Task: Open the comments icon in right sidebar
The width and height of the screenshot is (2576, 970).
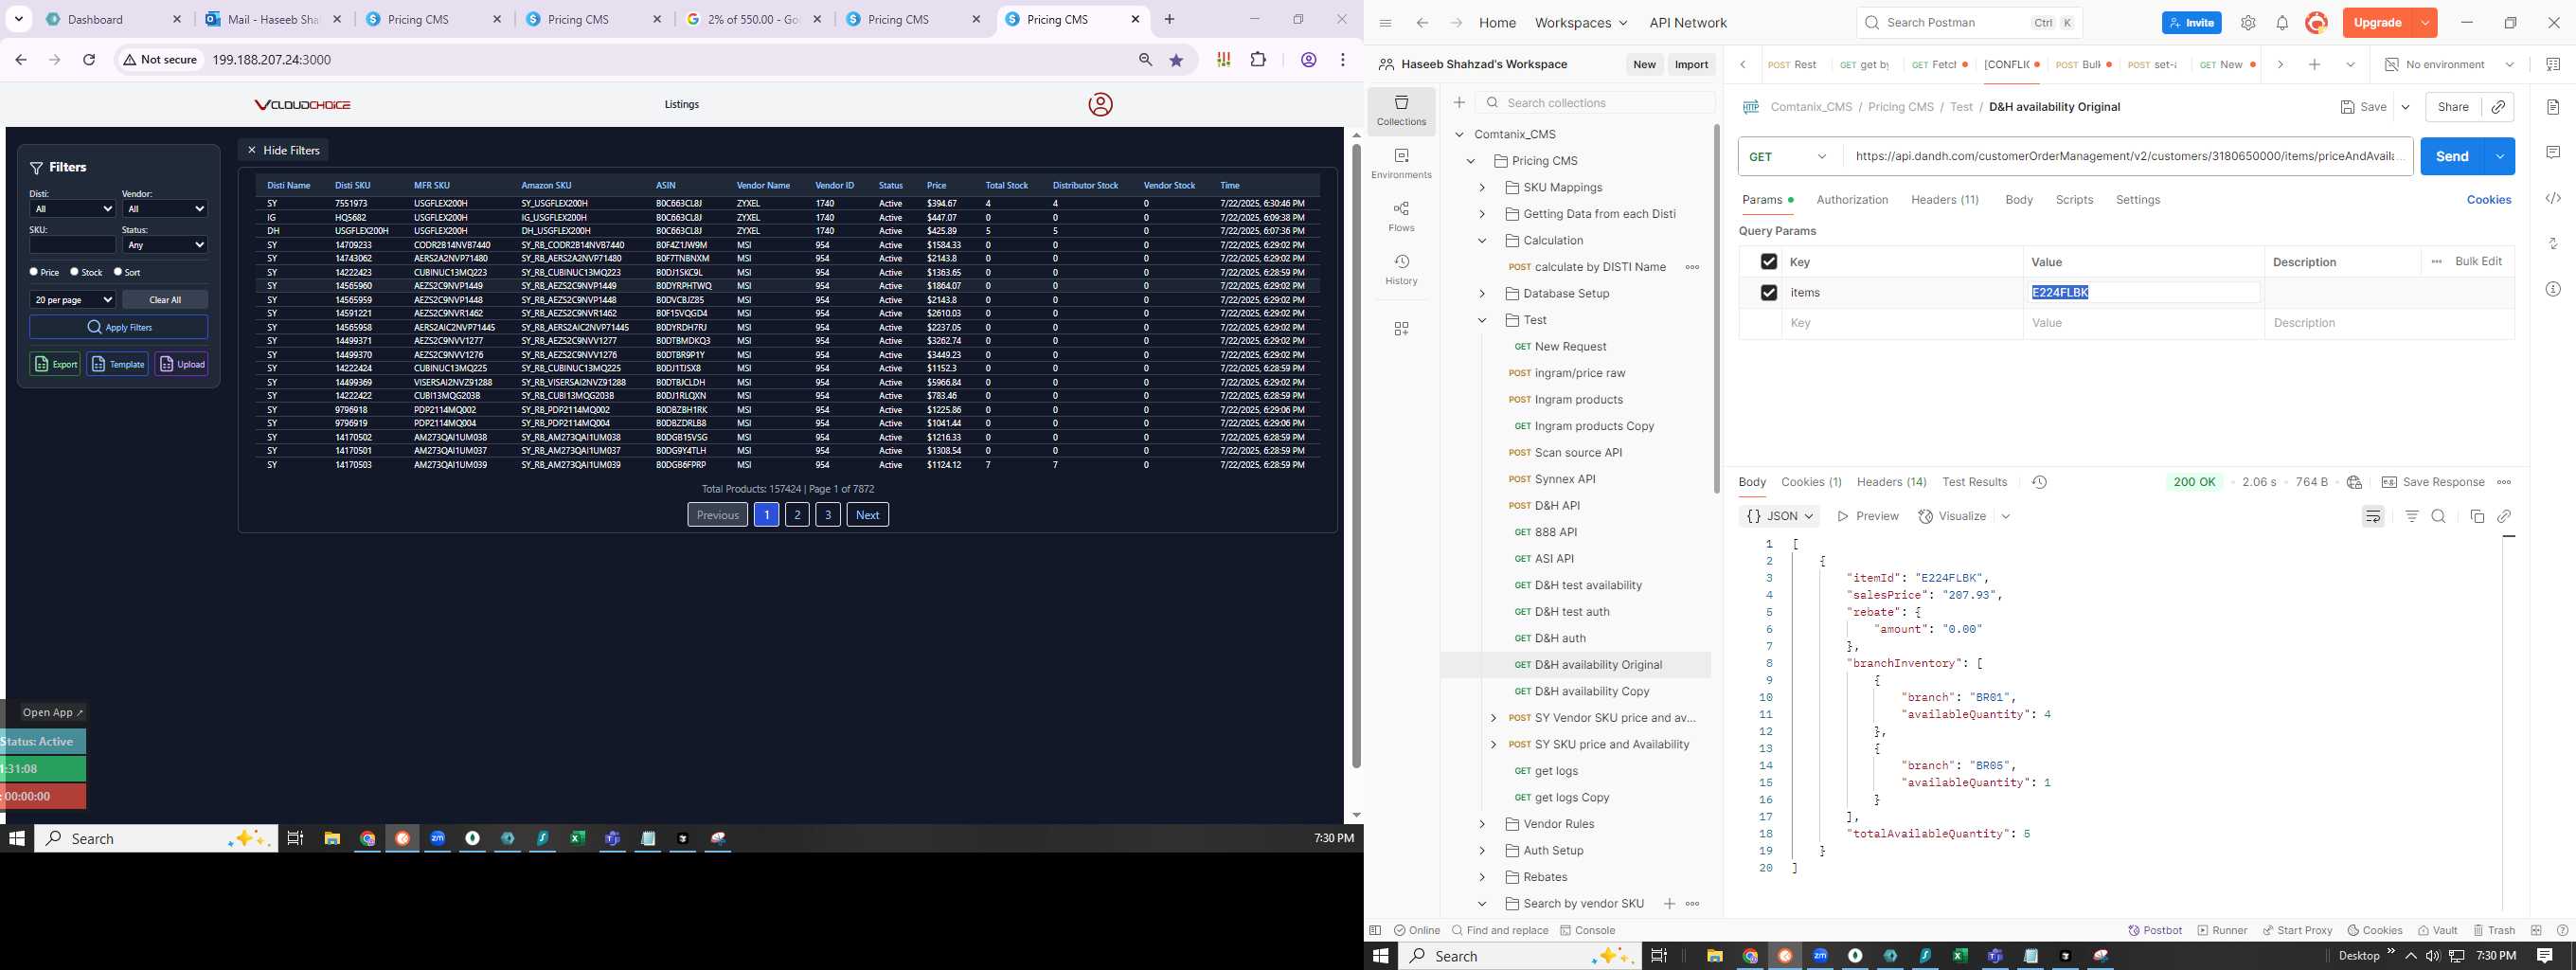Action: click(2553, 152)
